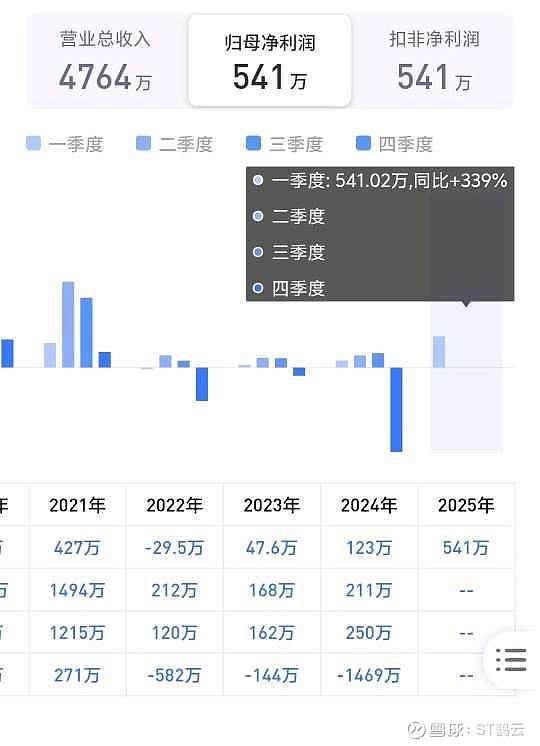Click the 2024 fourth-quarter negative bar

click(396, 410)
